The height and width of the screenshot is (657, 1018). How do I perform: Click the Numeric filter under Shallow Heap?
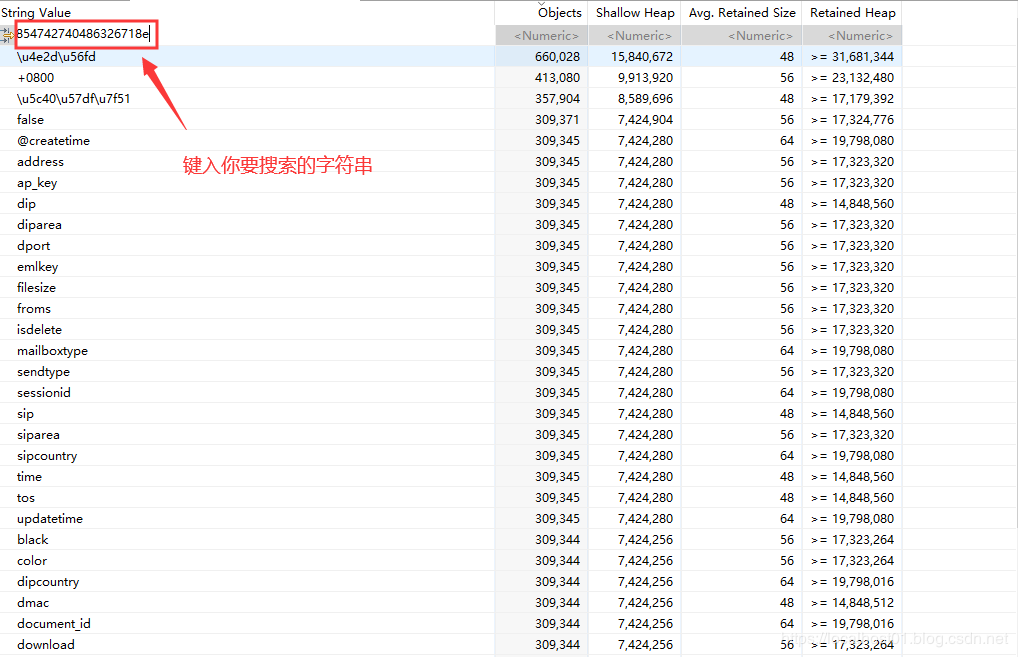point(635,36)
